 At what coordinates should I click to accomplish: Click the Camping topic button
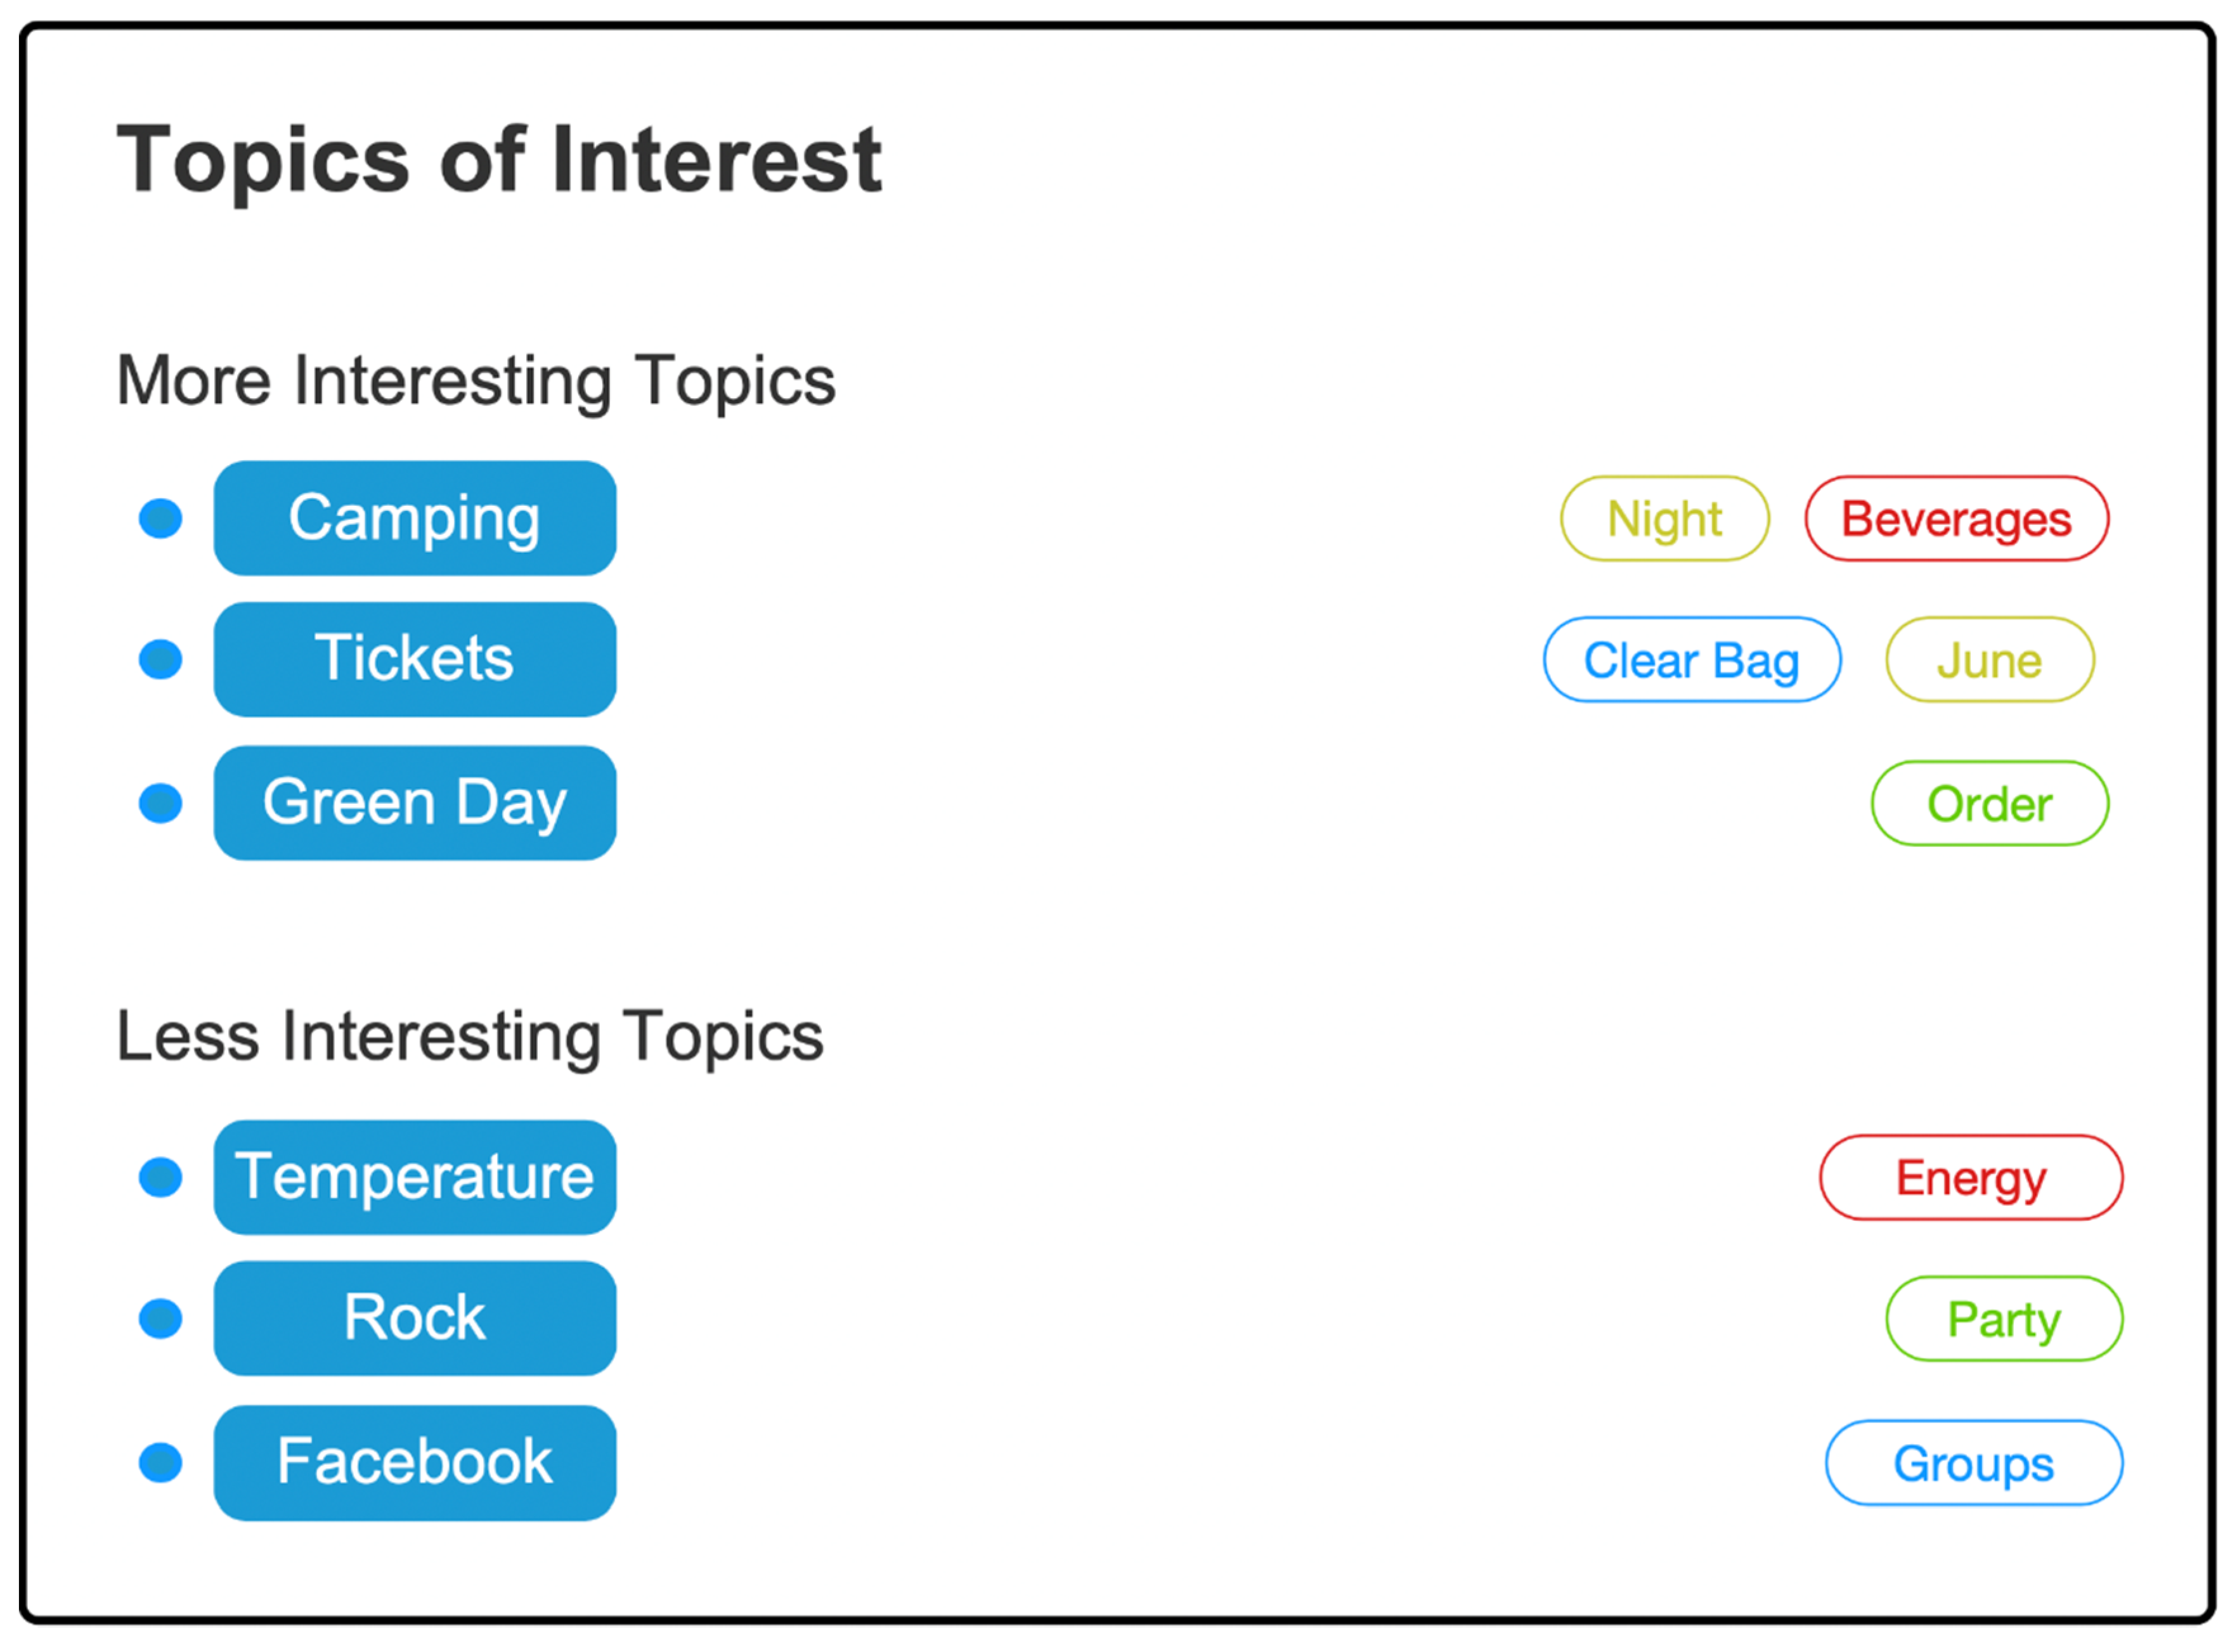[415, 518]
